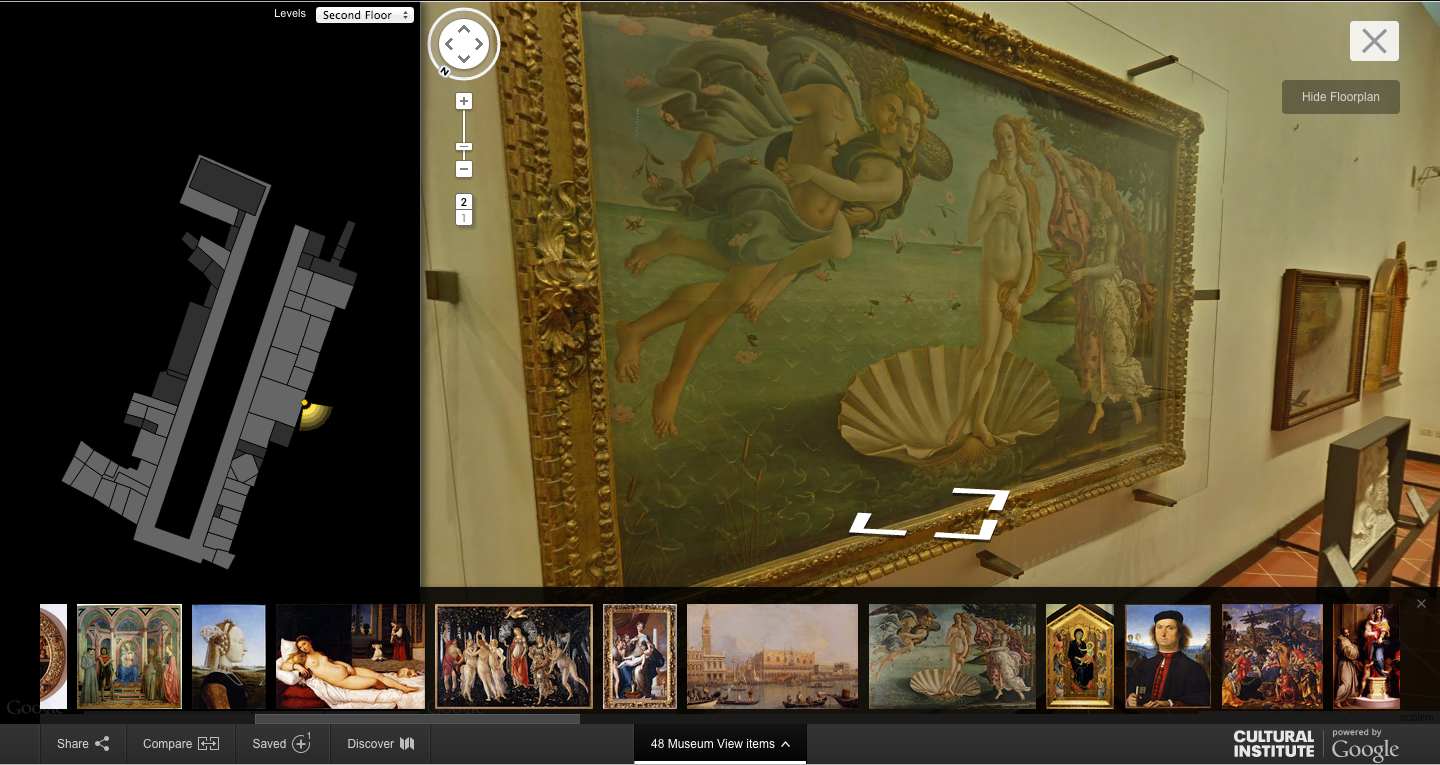Viewport: 1440px width, 765px height.
Task: Select the gold-ground enthroned Madonna thumbnail
Action: pyautogui.click(x=1080, y=656)
